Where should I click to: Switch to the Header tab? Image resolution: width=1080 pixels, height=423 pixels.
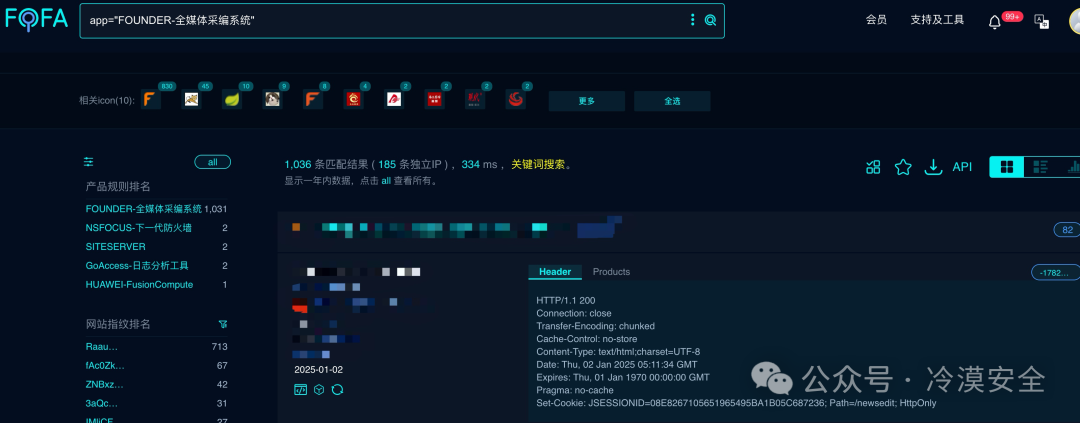tap(555, 272)
